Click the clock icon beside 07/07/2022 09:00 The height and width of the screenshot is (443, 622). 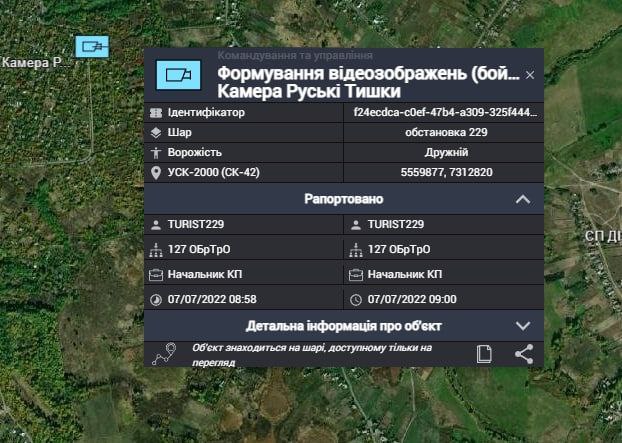pos(356,300)
